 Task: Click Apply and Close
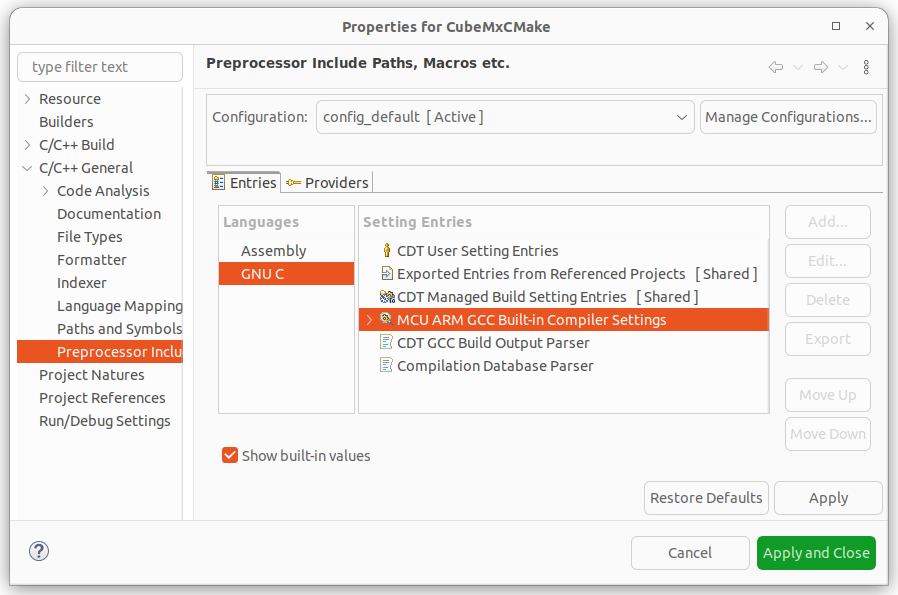(x=816, y=553)
